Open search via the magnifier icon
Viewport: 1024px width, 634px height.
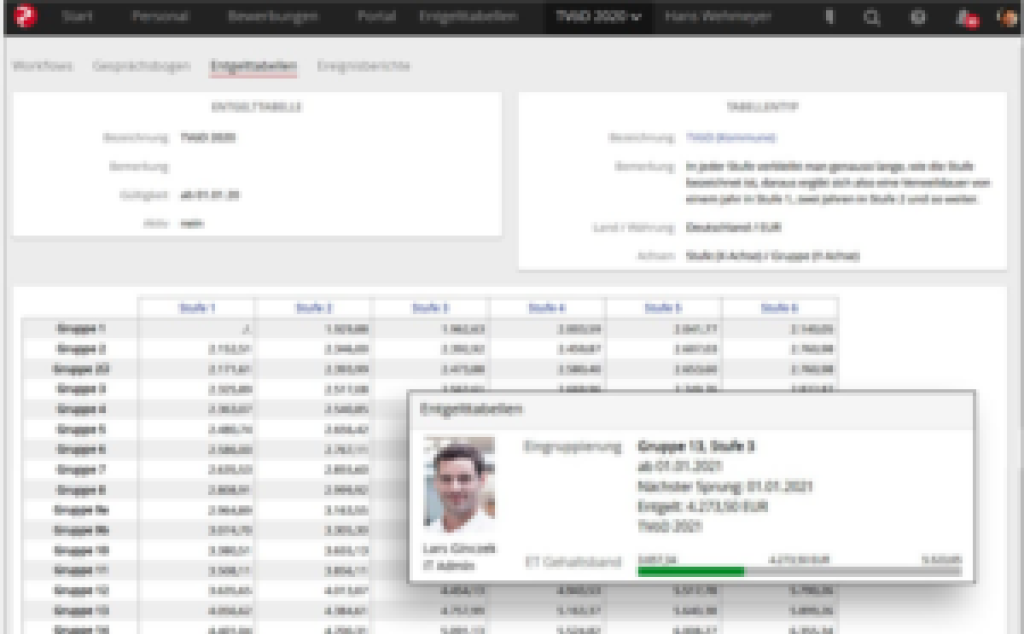(872, 18)
